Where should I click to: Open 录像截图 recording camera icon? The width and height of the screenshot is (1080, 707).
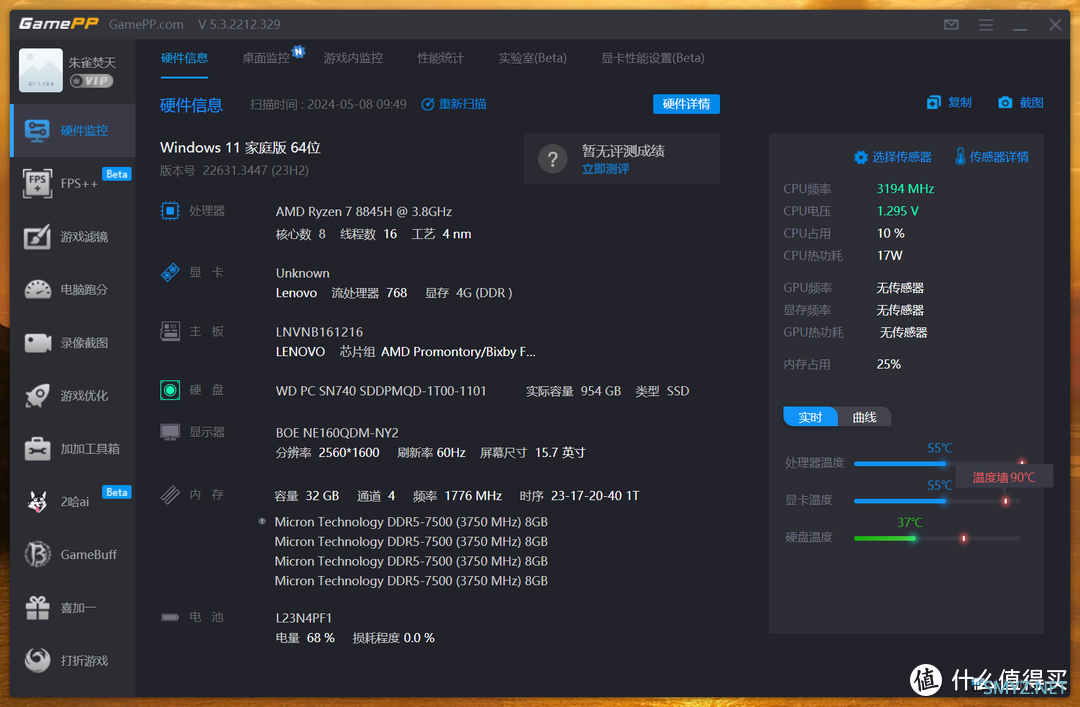[37, 342]
